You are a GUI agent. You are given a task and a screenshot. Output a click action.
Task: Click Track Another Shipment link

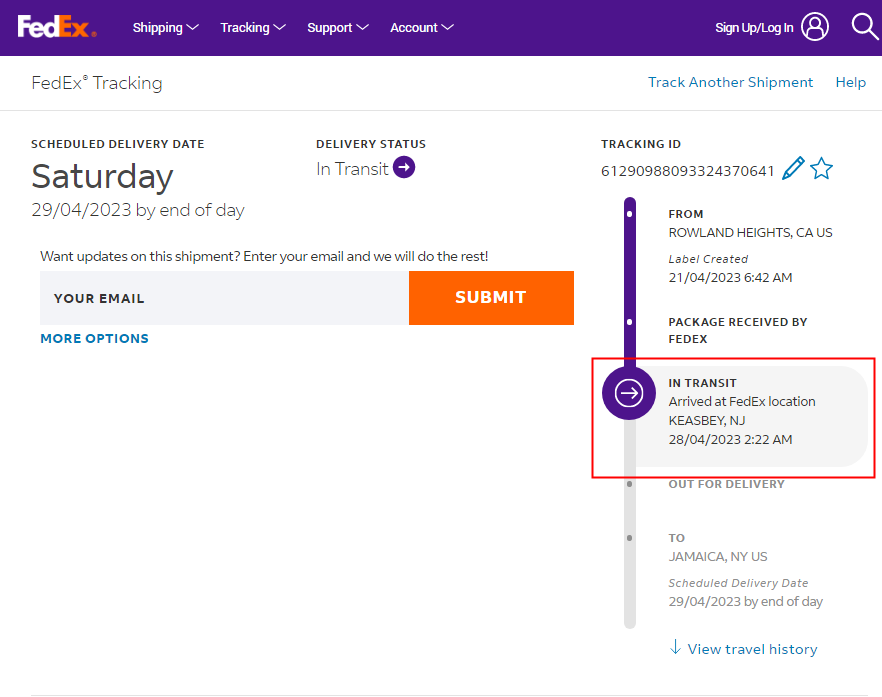(x=730, y=82)
